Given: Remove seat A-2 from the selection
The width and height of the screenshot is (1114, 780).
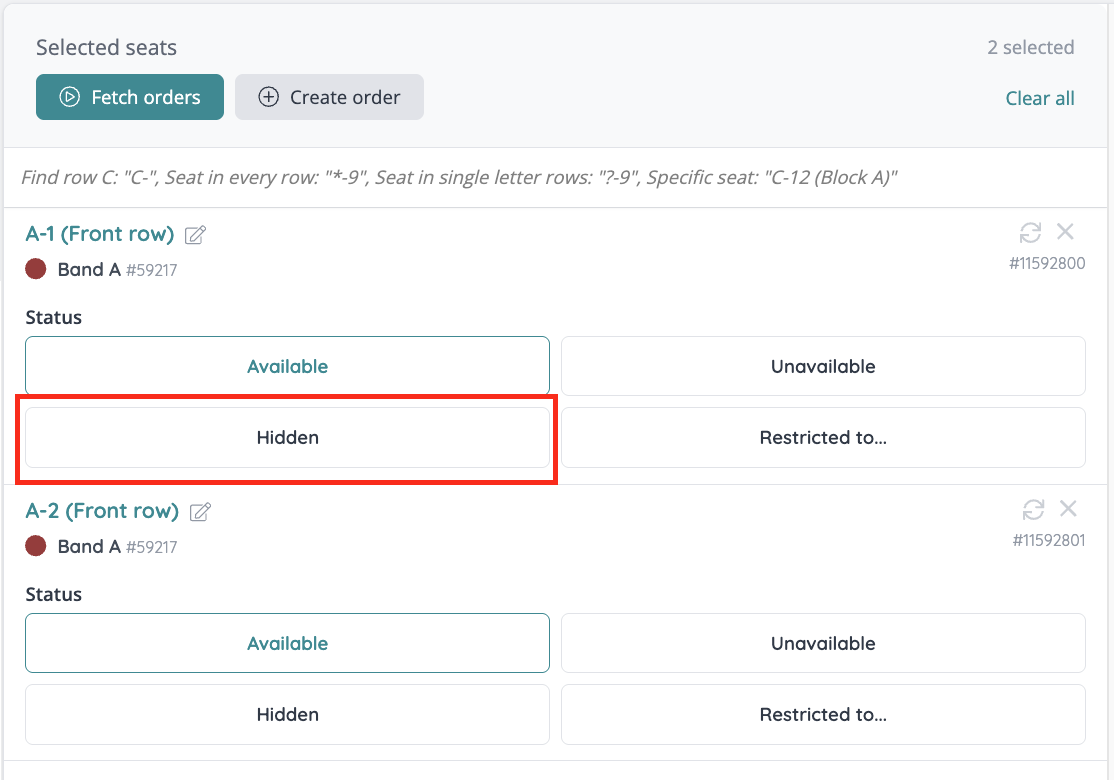Looking at the screenshot, I should pos(1068,509).
